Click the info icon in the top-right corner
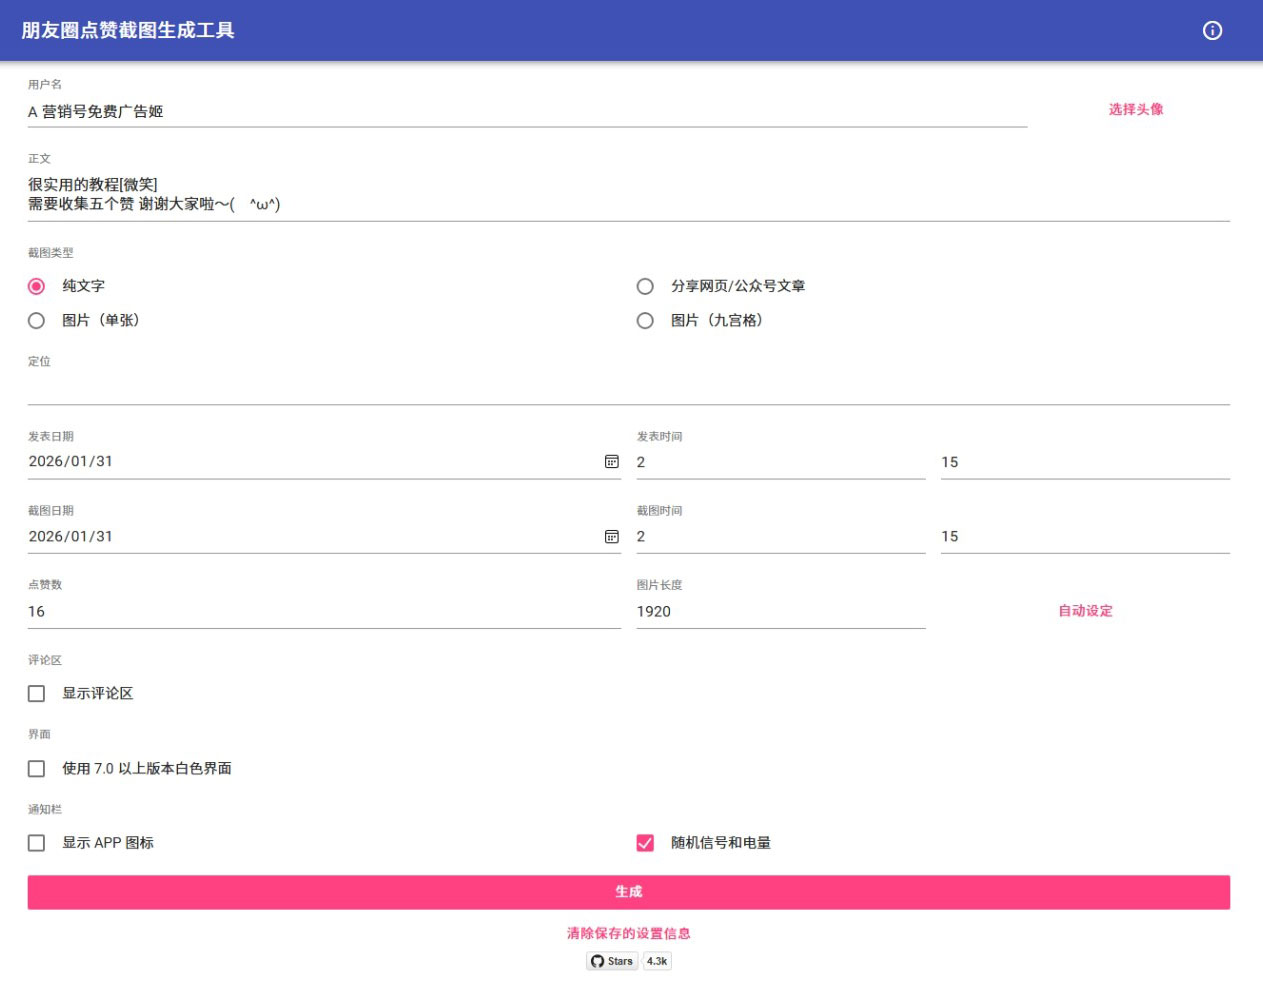1263x989 pixels. coord(1212,31)
